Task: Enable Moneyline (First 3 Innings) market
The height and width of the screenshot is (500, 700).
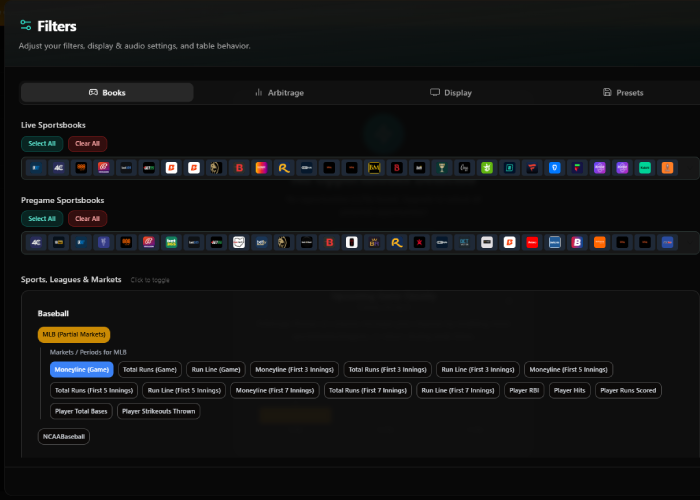Action: (x=295, y=370)
